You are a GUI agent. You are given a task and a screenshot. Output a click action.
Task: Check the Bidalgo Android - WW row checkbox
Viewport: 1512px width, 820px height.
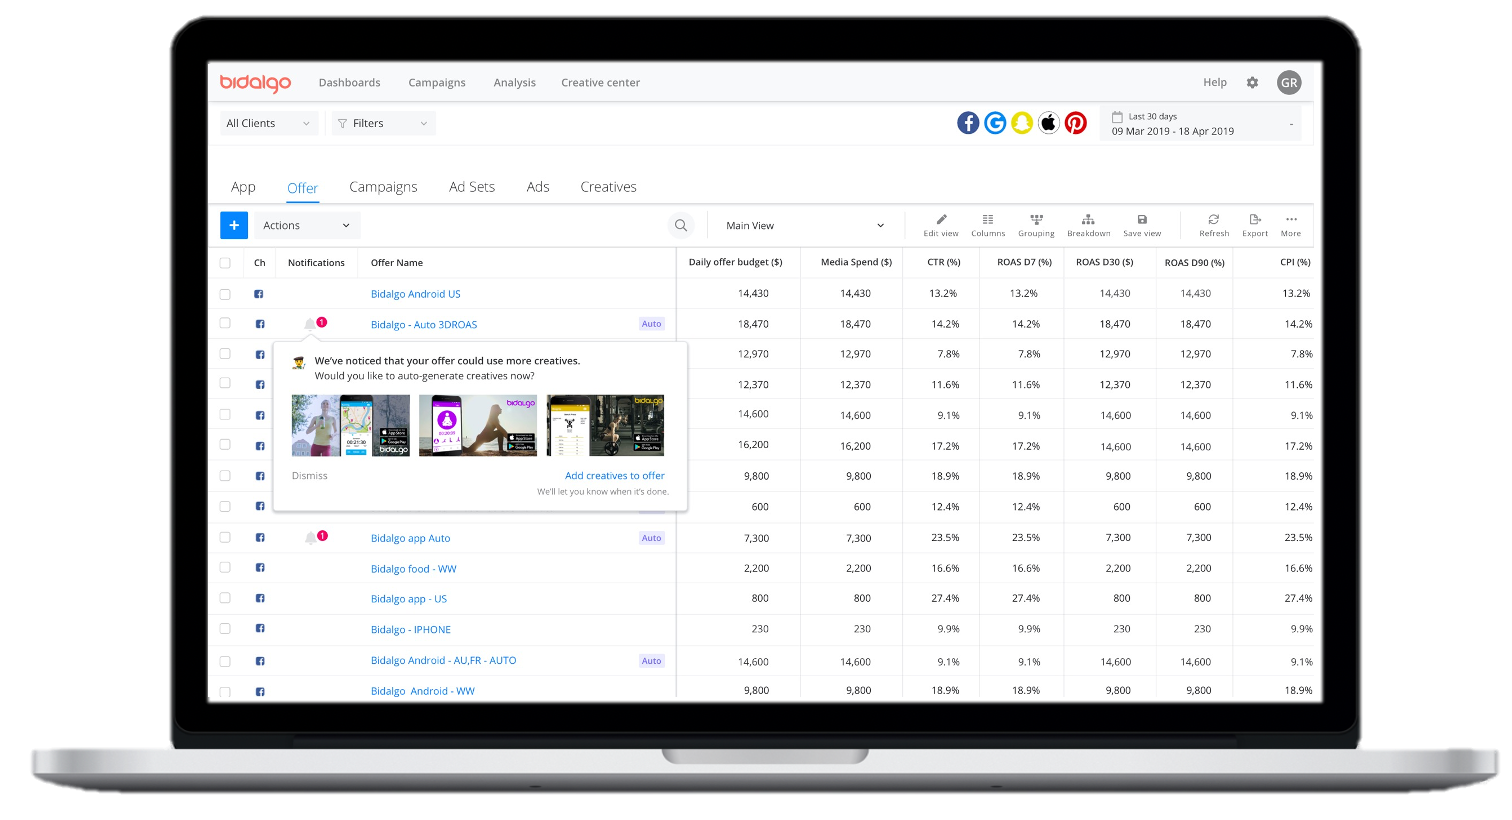coord(225,691)
